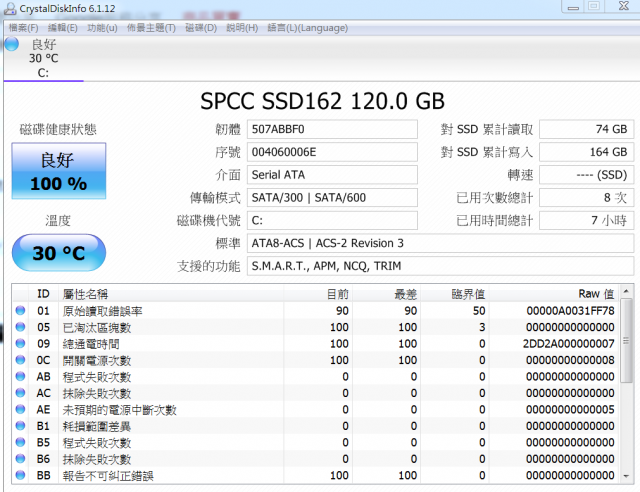This screenshot has height=492, width=640.
Task: Open the 磁碟(D) menu
Action: (x=201, y=28)
